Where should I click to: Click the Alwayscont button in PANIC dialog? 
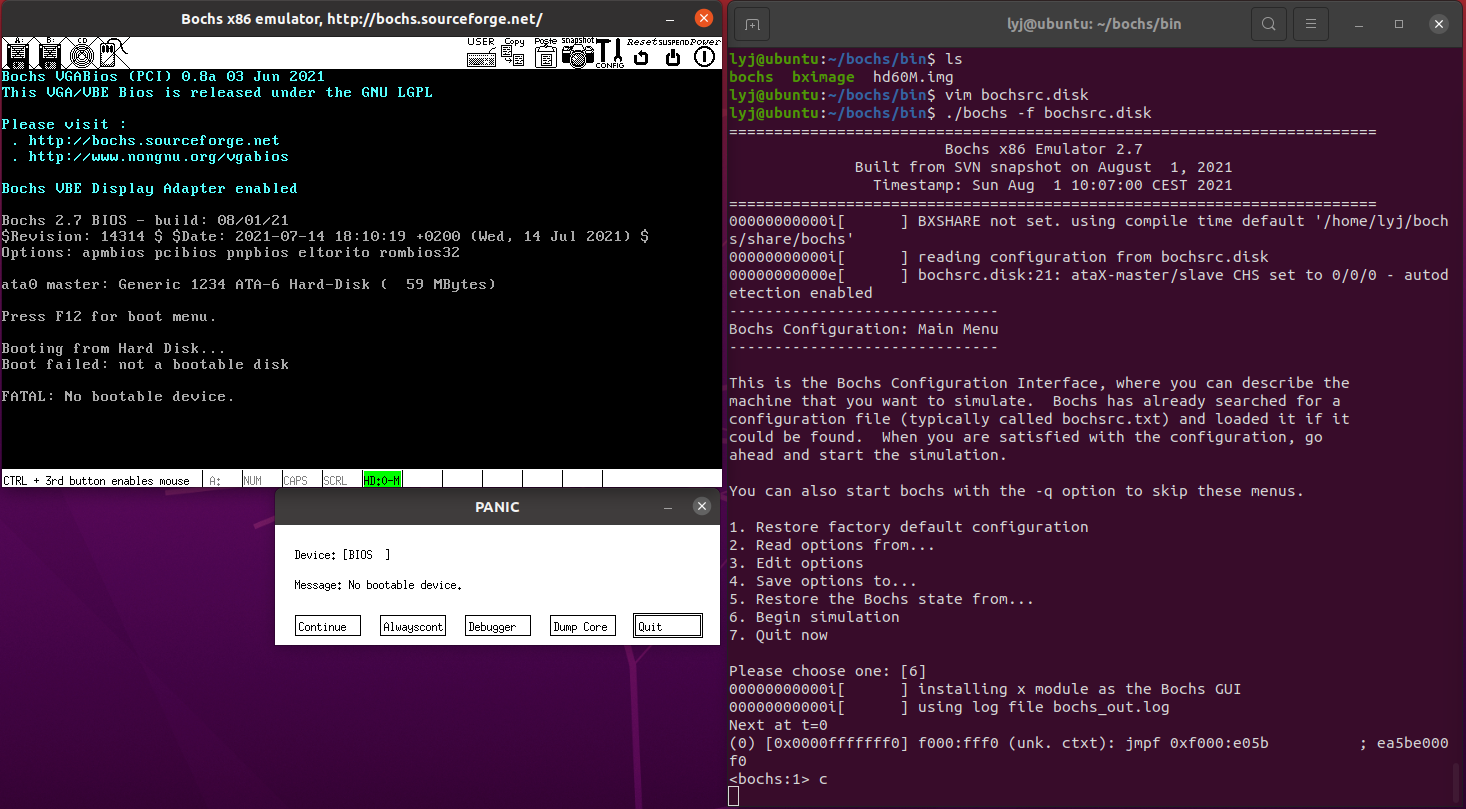tap(413, 626)
